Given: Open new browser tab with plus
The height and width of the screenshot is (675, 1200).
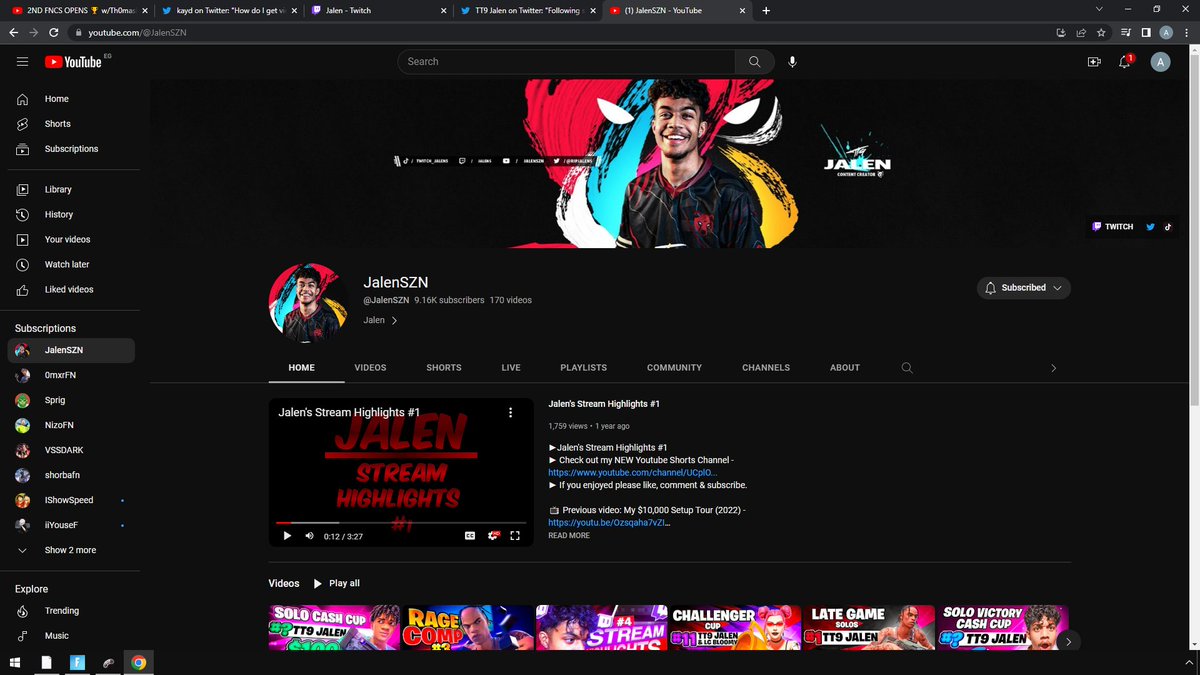Looking at the screenshot, I should tap(766, 10).
